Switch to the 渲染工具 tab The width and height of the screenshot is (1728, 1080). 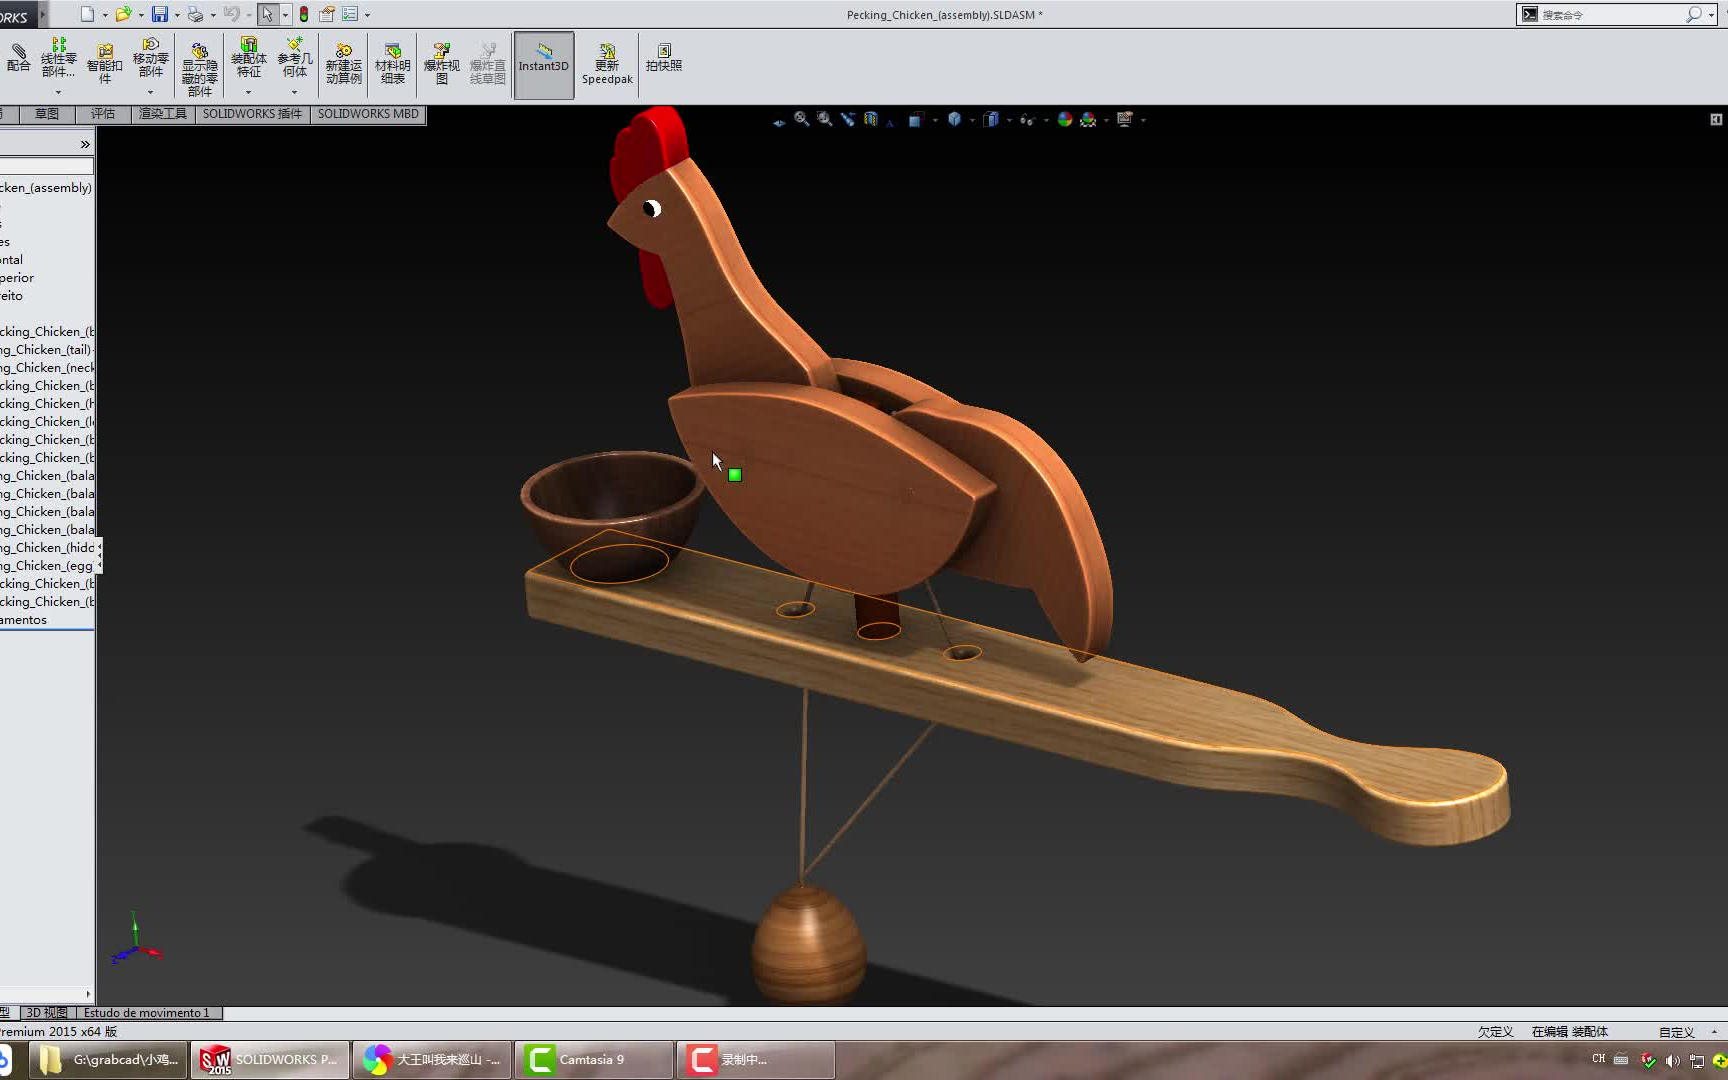(163, 114)
